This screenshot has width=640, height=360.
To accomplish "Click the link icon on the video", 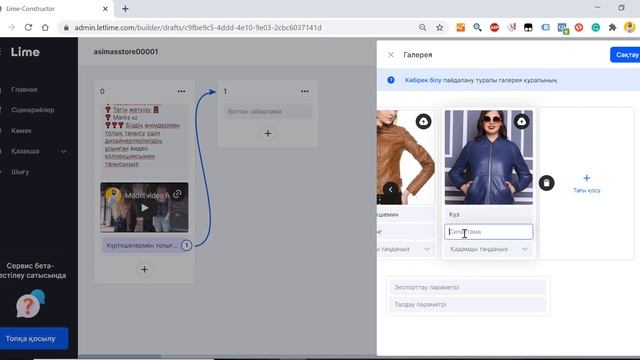I will click(x=177, y=194).
